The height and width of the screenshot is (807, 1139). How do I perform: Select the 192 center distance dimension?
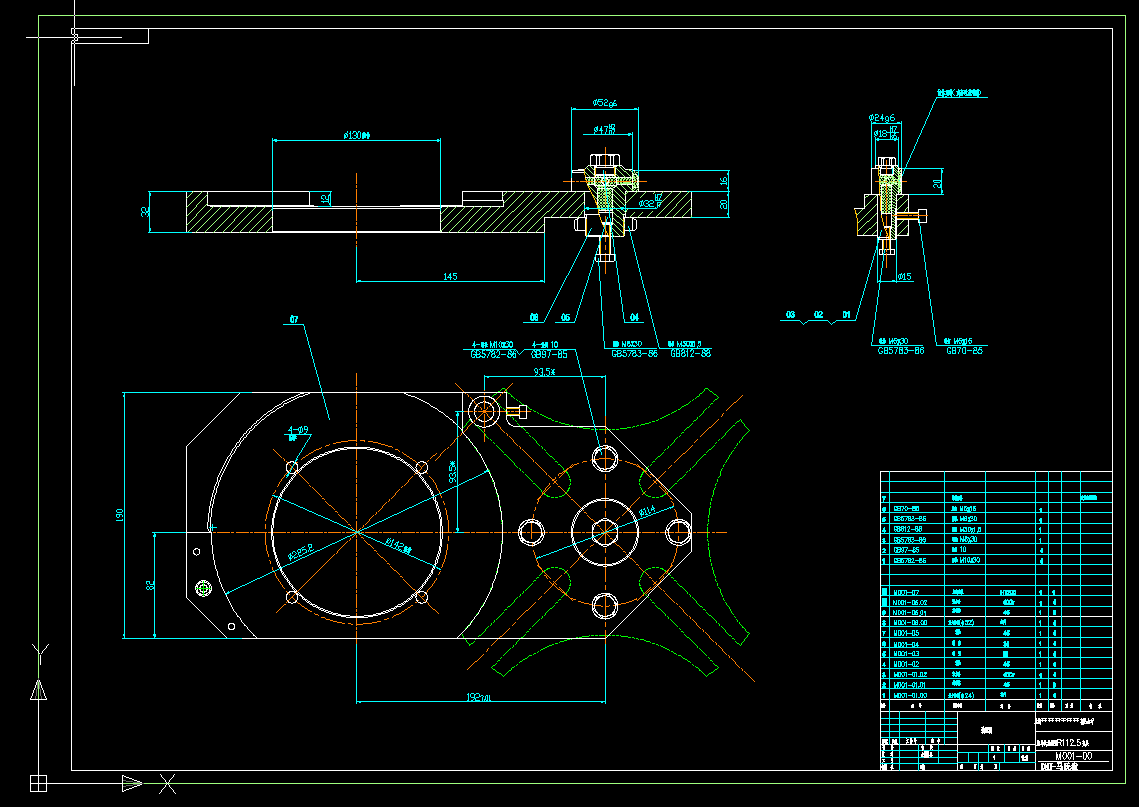pyautogui.click(x=479, y=698)
